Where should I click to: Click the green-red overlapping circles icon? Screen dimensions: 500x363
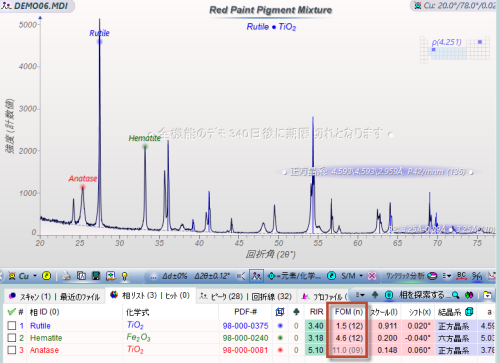pyautogui.click(x=469, y=295)
